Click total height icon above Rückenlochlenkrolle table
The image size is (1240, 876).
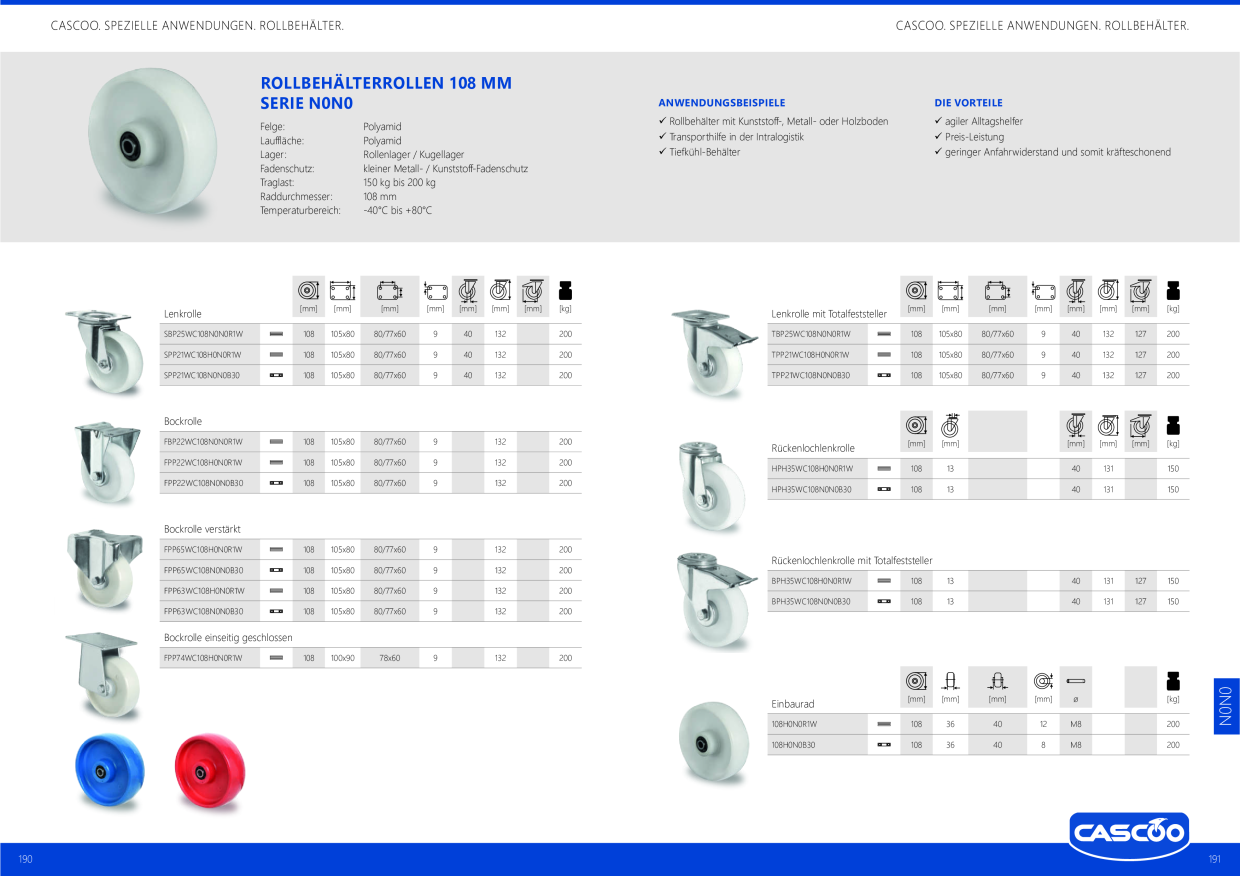pos(1108,426)
